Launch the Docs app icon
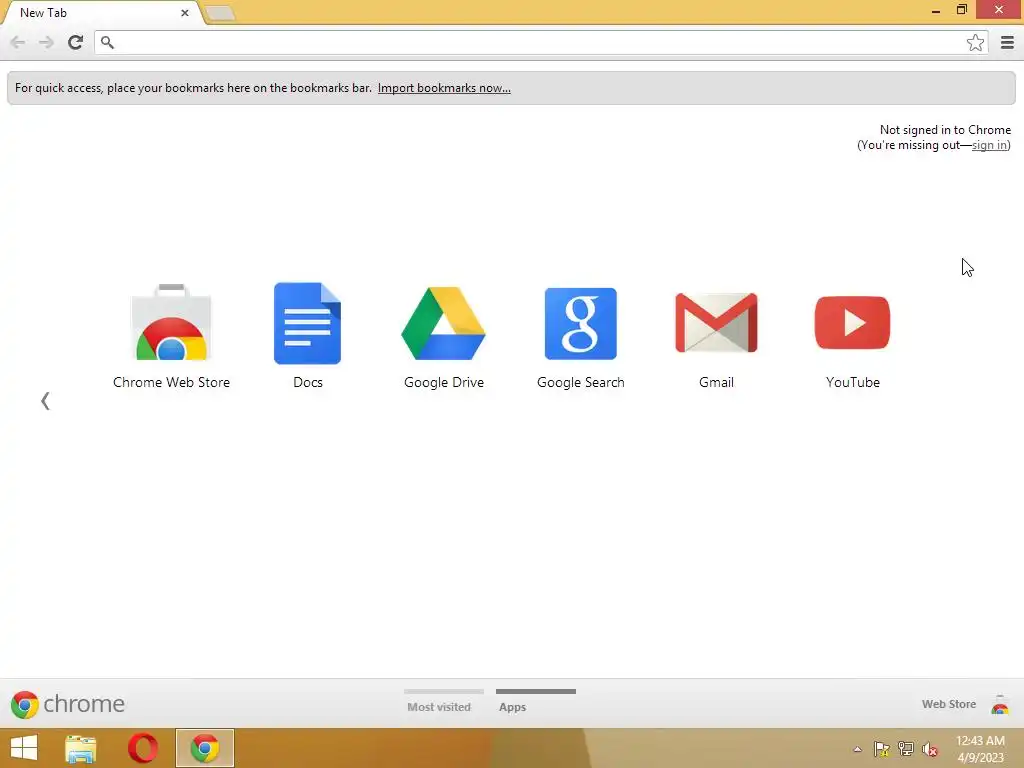The image size is (1024, 768). [x=308, y=323]
